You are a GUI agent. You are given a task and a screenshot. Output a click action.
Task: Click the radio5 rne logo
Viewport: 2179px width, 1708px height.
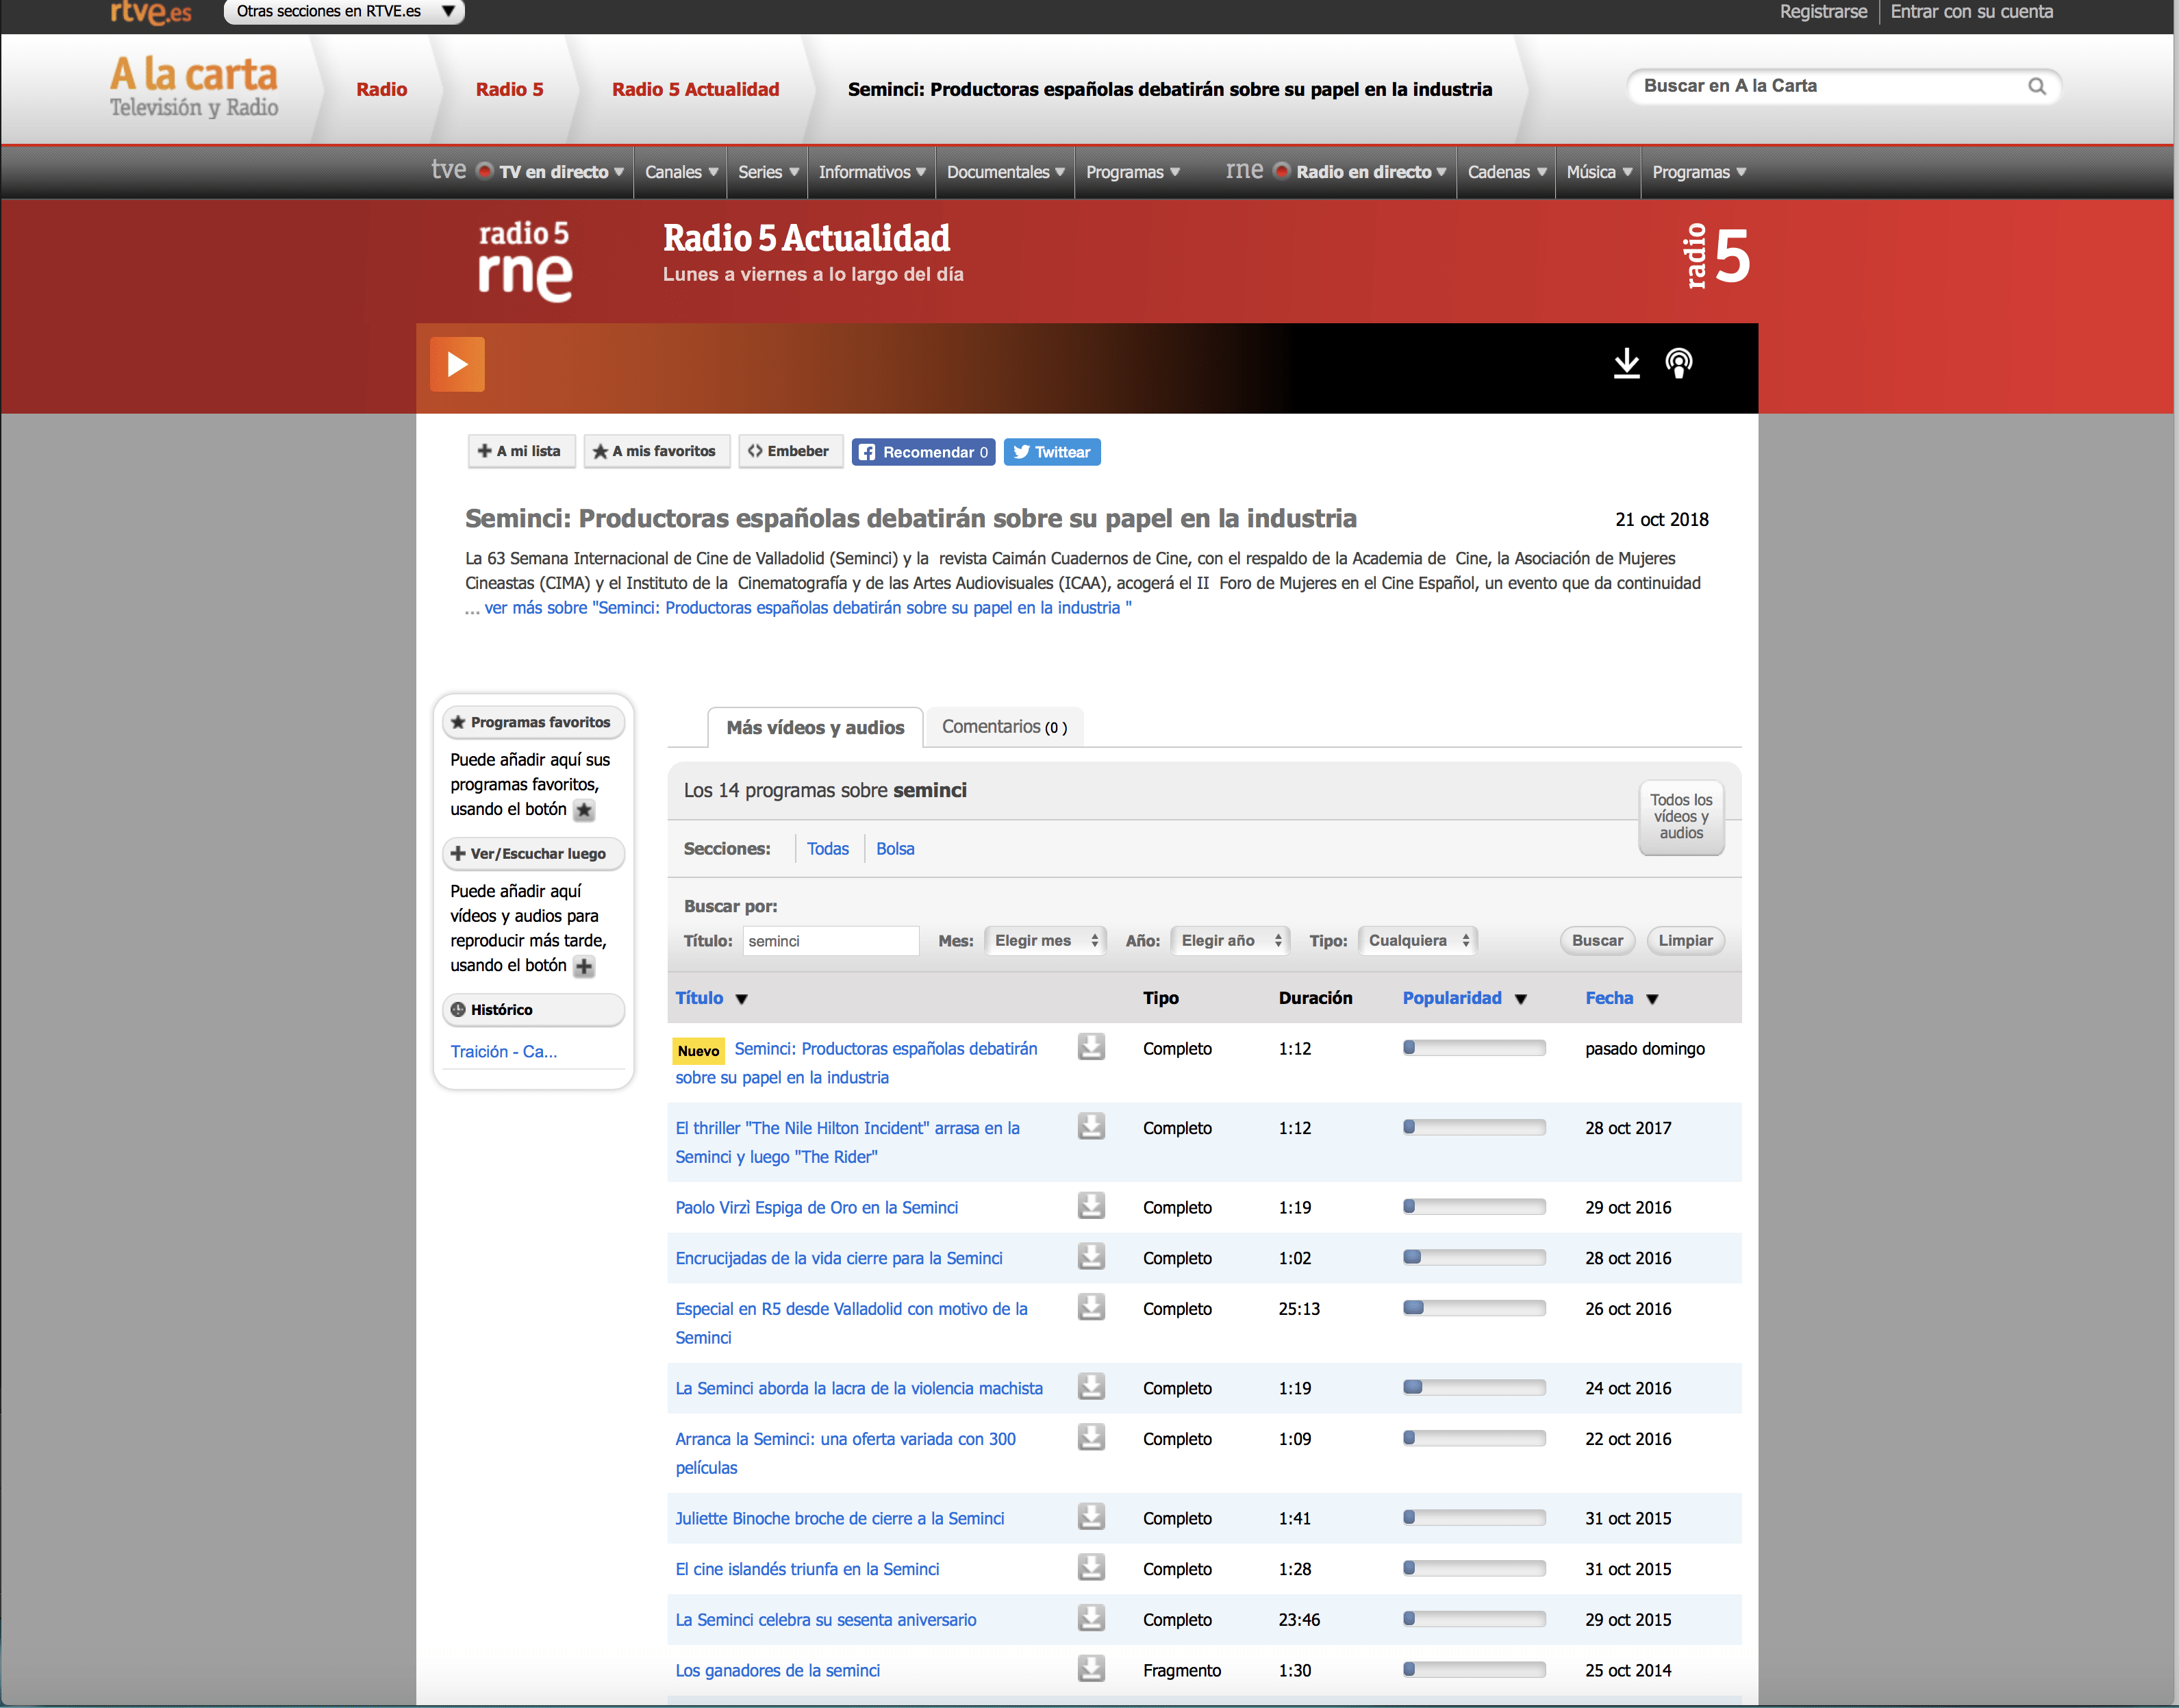(525, 261)
